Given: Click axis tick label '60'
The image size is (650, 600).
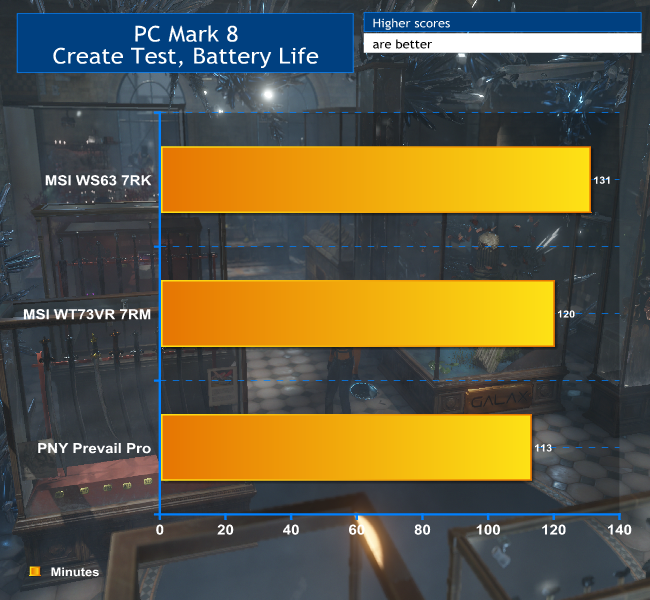Looking at the screenshot, I should tap(357, 530).
